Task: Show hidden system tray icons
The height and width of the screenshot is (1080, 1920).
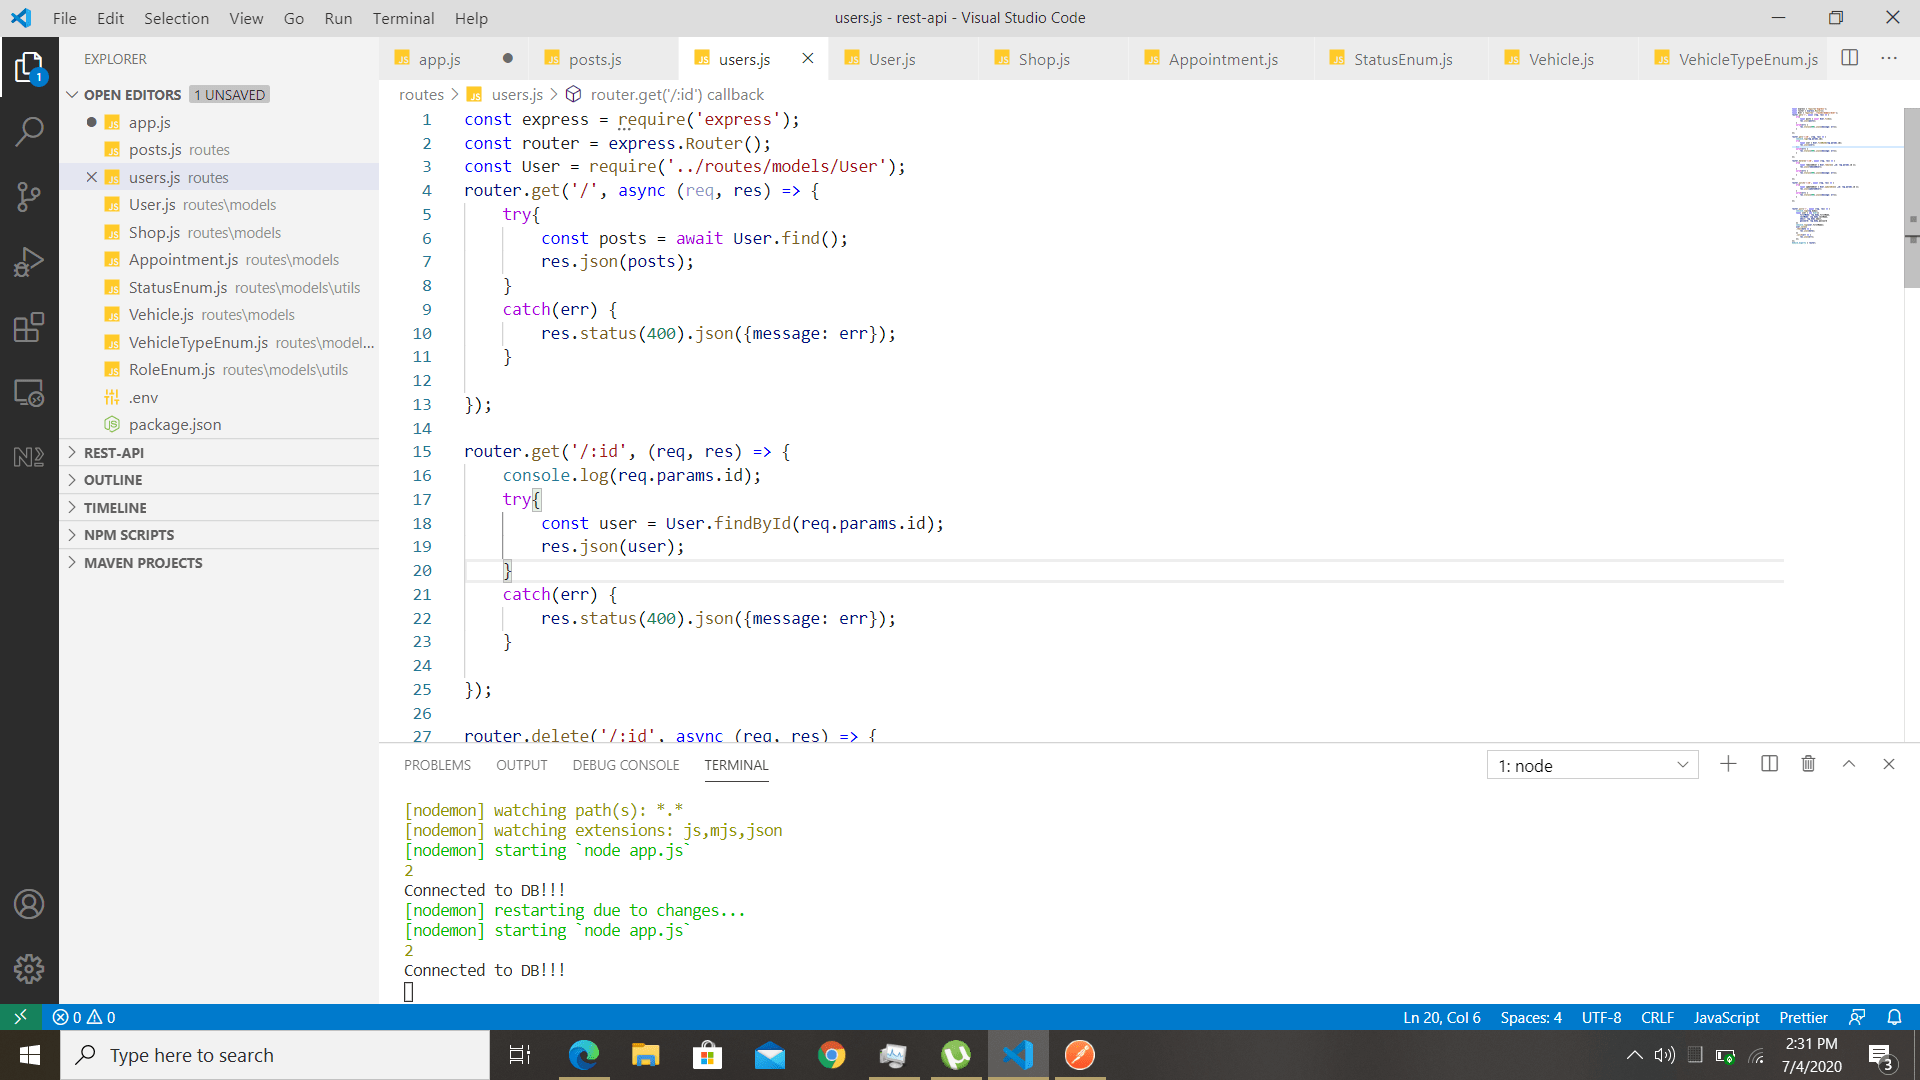Action: pyautogui.click(x=1634, y=1055)
